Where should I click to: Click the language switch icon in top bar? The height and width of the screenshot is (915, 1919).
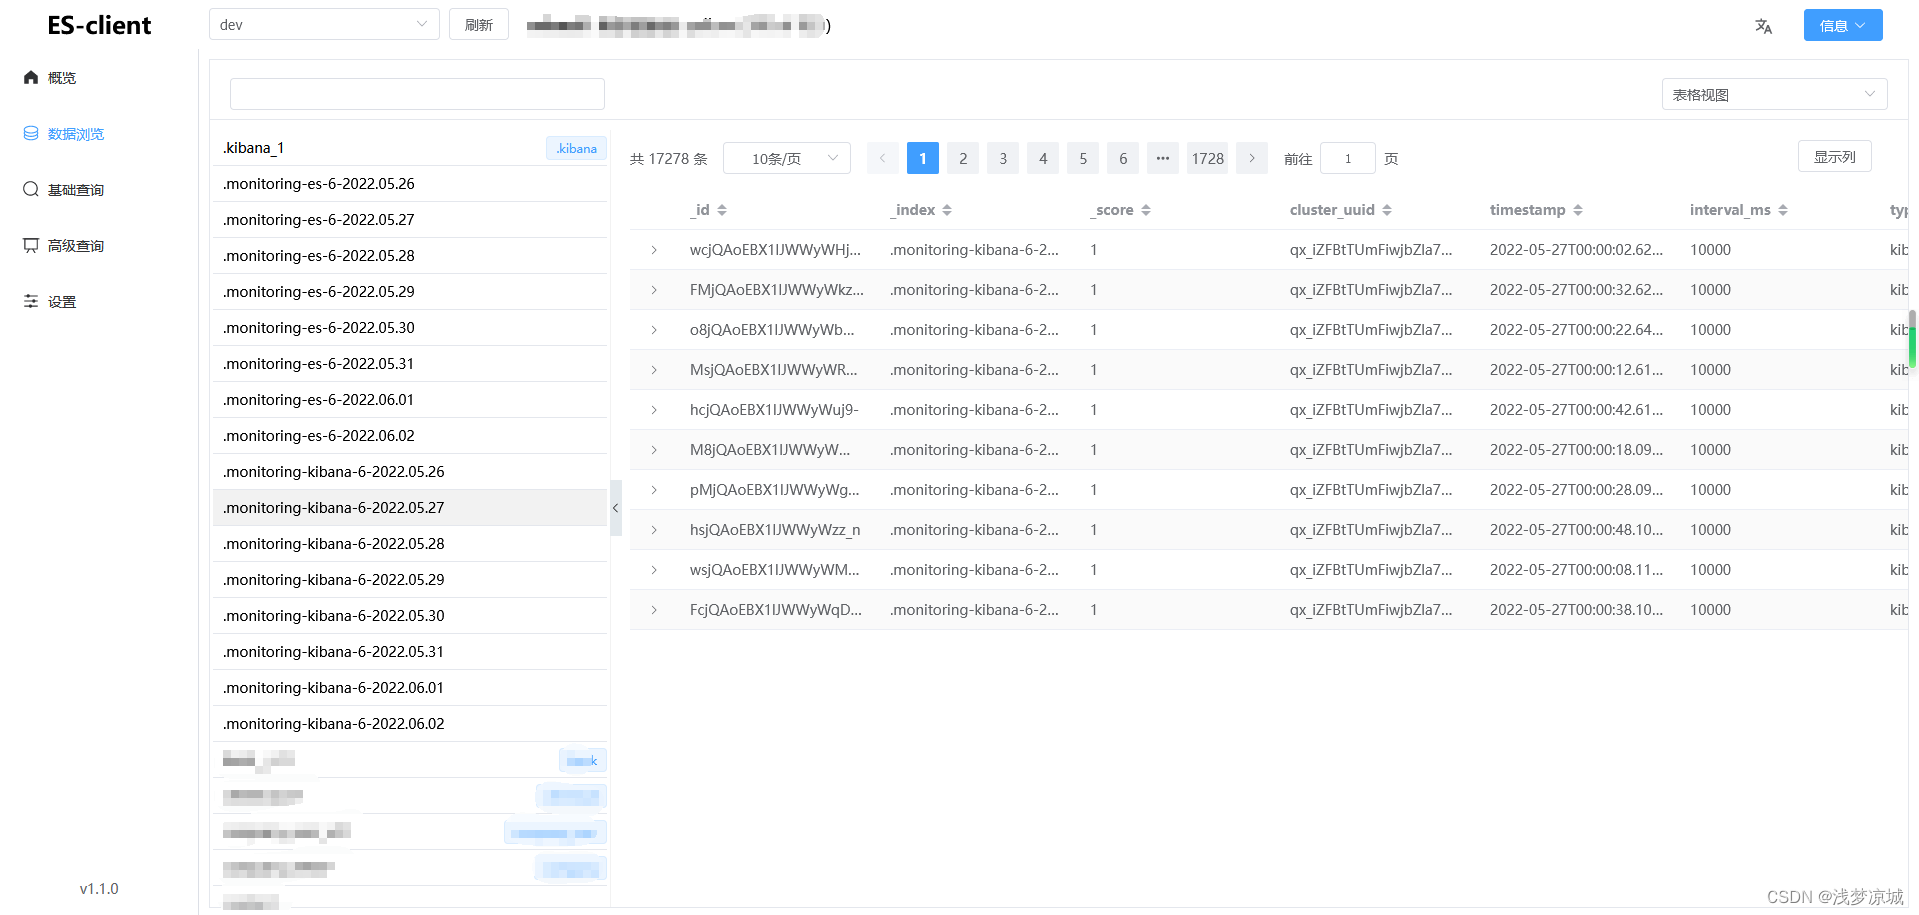click(1763, 25)
